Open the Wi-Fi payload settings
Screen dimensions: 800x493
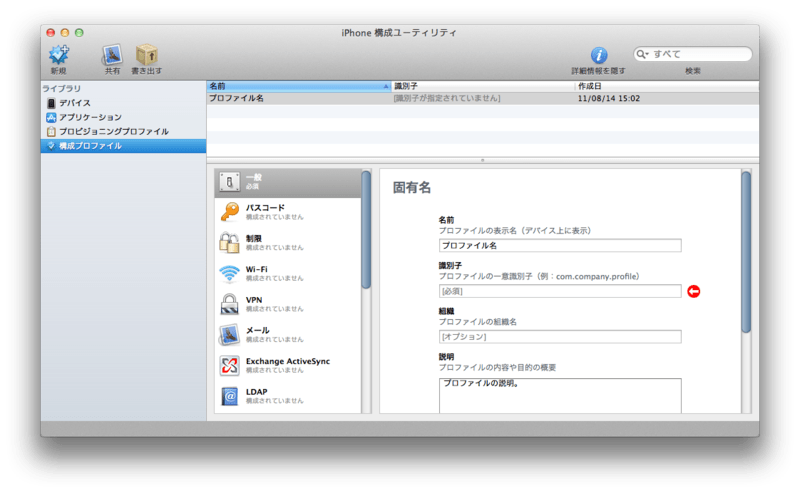(230, 272)
